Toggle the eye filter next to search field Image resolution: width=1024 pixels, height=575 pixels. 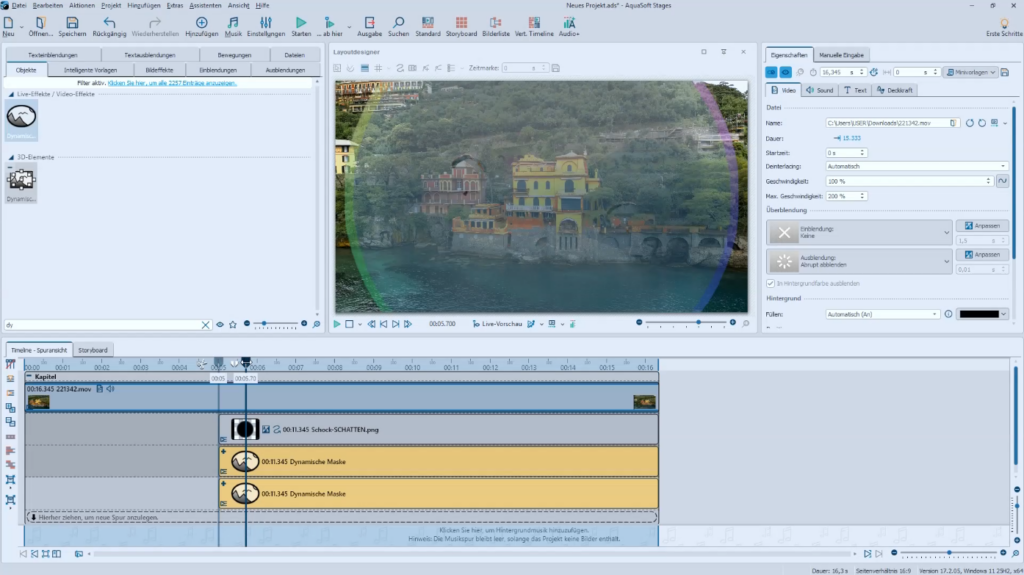coord(220,325)
